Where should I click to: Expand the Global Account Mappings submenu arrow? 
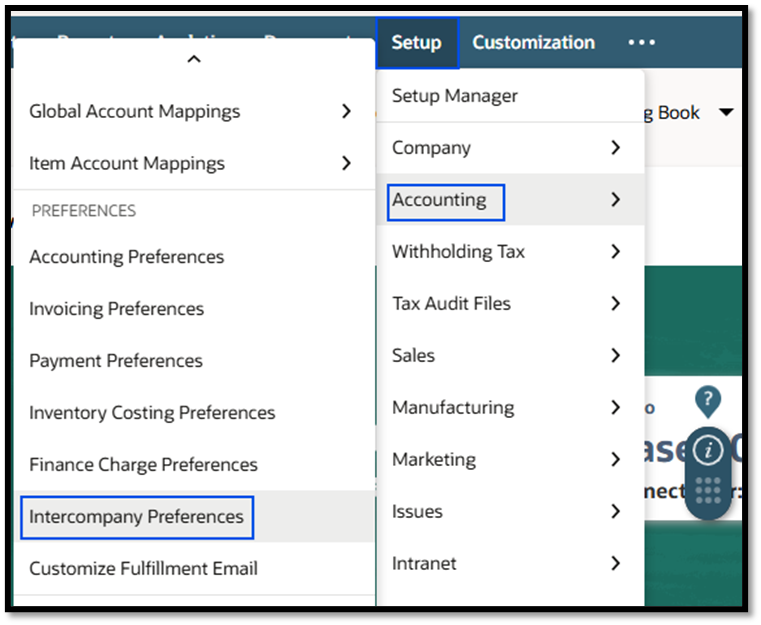[346, 111]
